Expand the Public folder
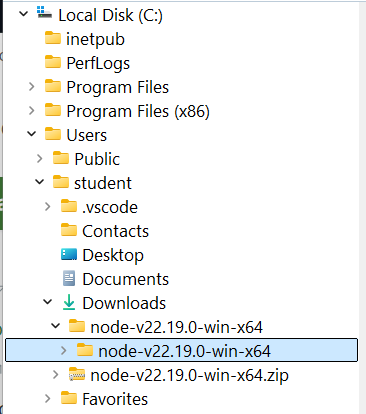This screenshot has height=414, width=366. [40, 159]
